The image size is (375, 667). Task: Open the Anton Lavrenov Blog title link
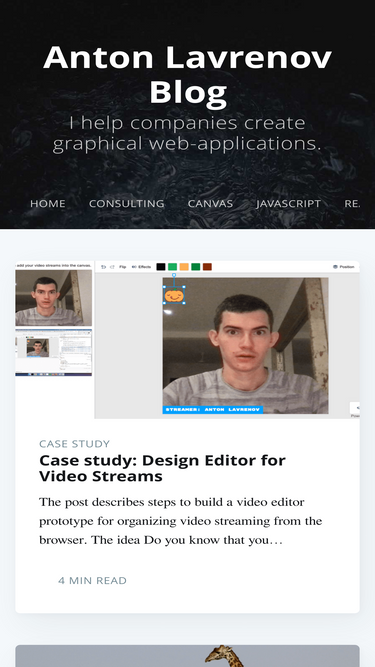(188, 75)
